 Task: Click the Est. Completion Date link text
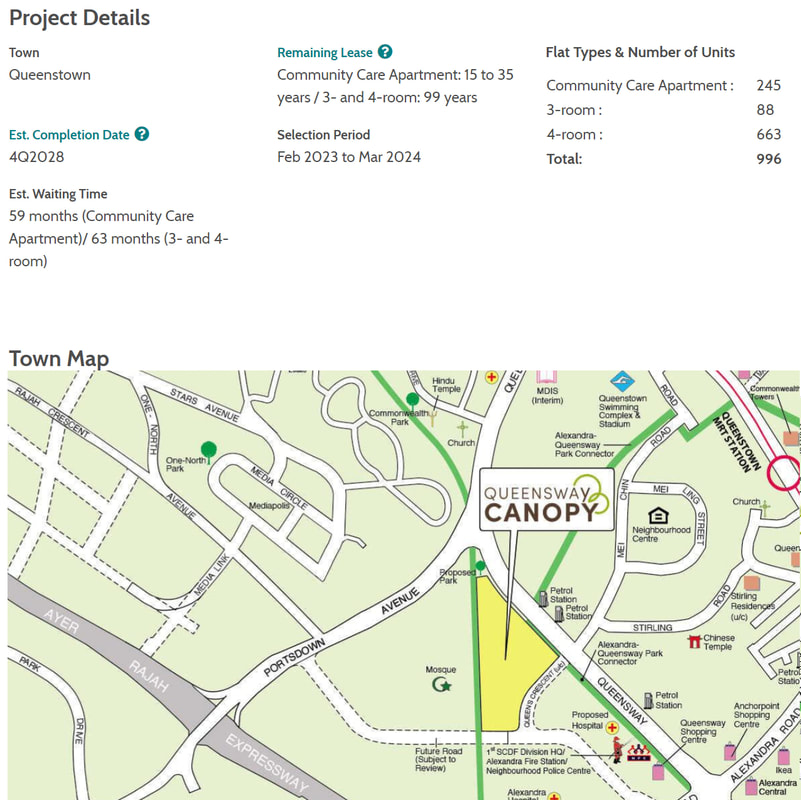pos(69,135)
